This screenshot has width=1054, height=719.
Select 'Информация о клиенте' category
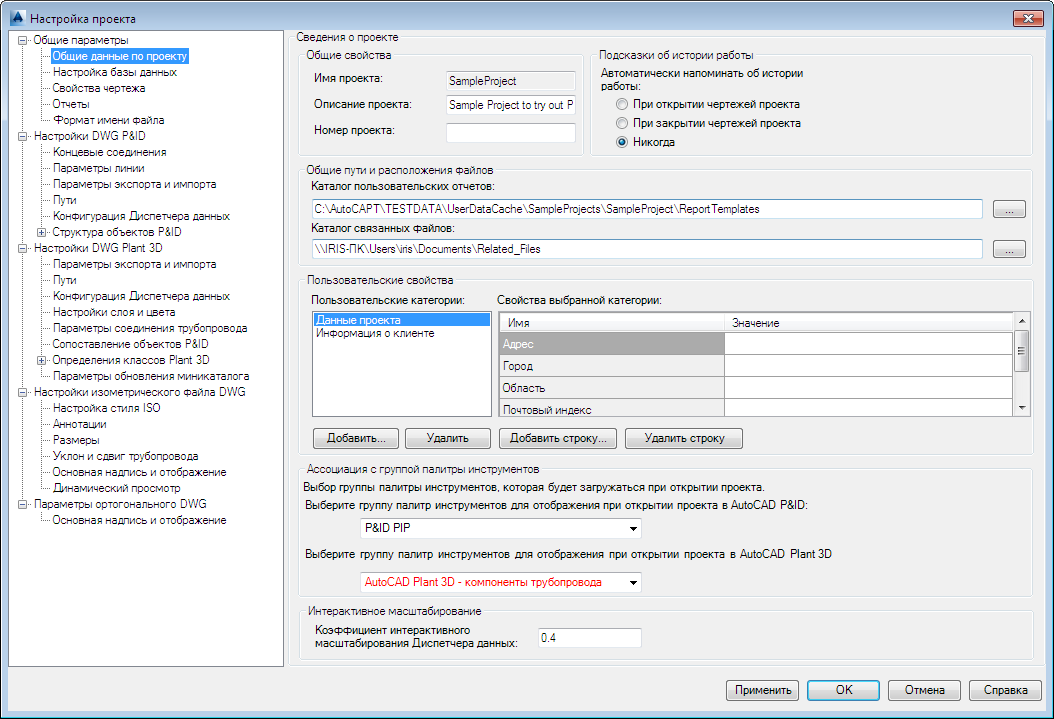pyautogui.click(x=375, y=333)
